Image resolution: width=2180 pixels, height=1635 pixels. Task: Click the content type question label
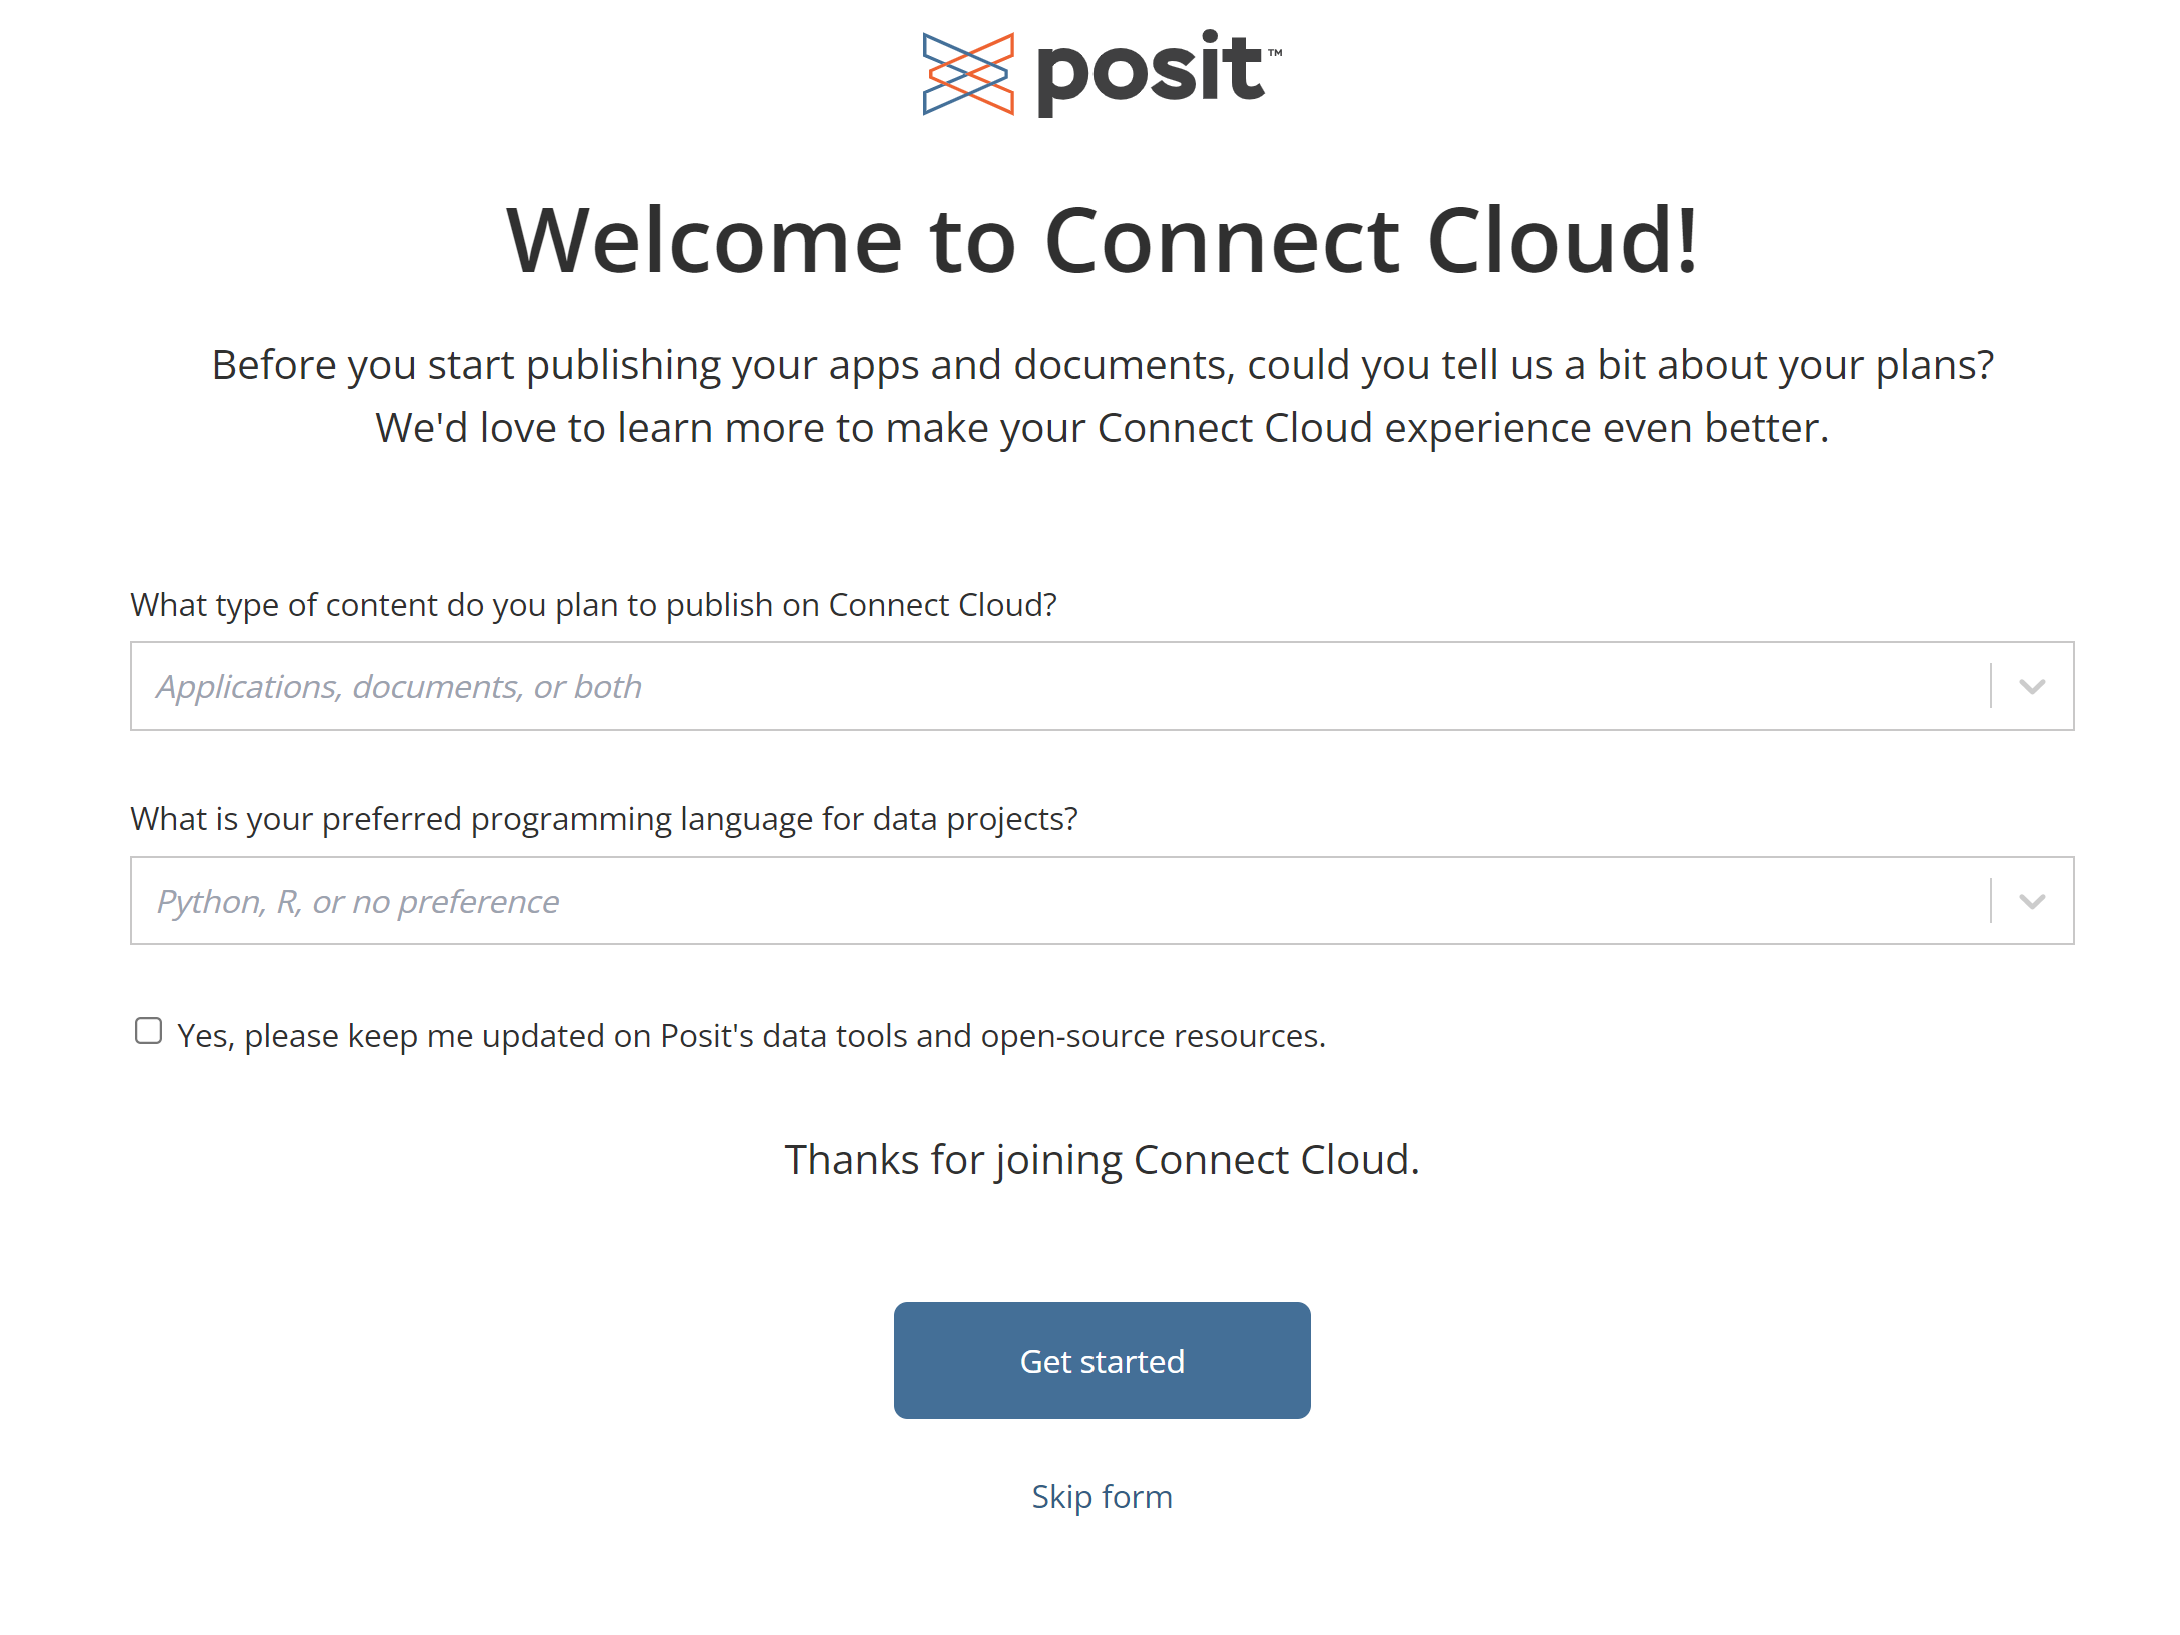[x=593, y=605]
